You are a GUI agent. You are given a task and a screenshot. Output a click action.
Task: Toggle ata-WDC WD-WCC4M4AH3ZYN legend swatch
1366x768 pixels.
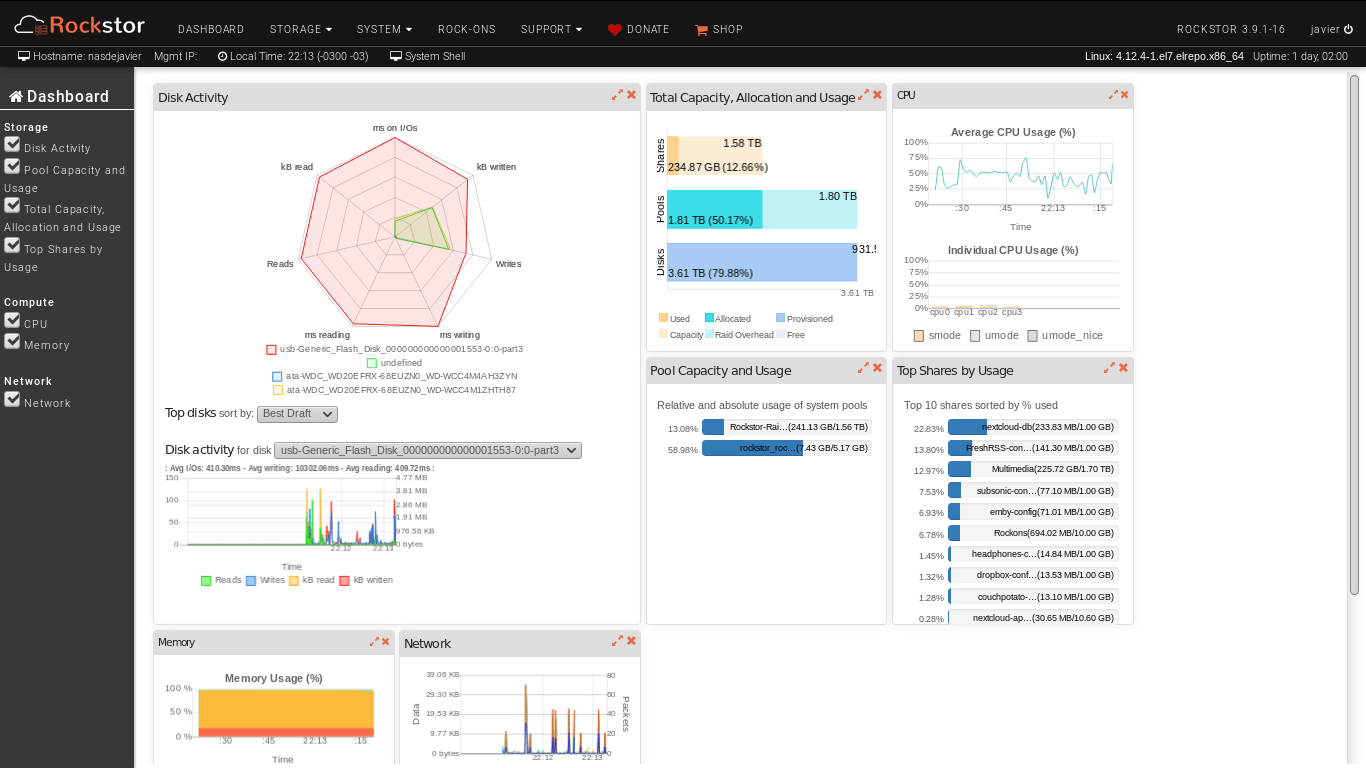pos(277,377)
